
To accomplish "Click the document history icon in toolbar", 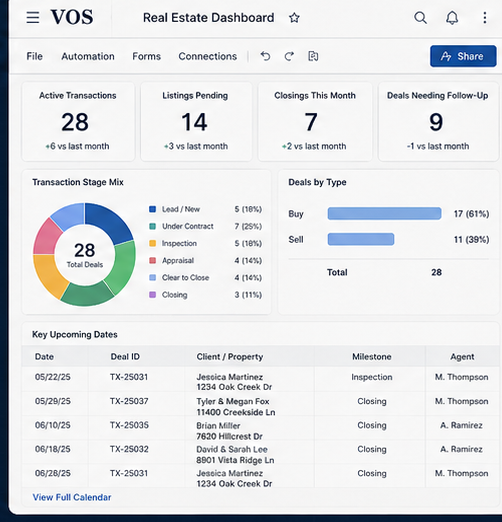I will pyautogui.click(x=313, y=56).
